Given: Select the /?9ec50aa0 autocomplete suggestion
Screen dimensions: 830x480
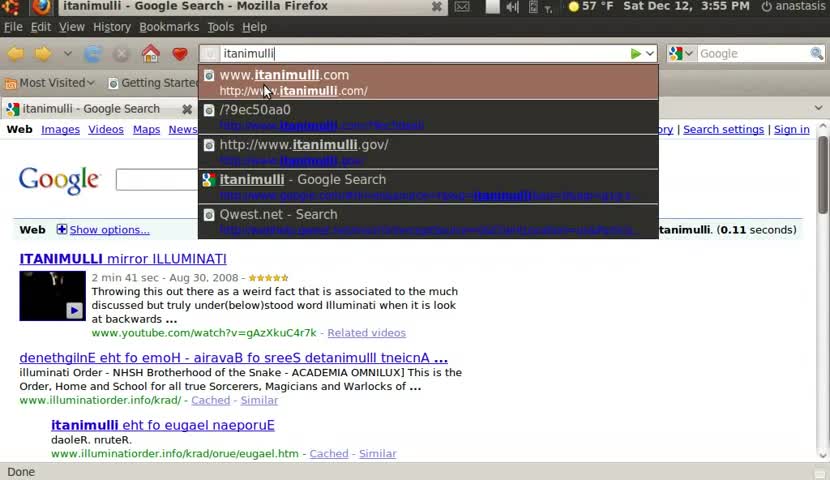Looking at the screenshot, I should 428,117.
